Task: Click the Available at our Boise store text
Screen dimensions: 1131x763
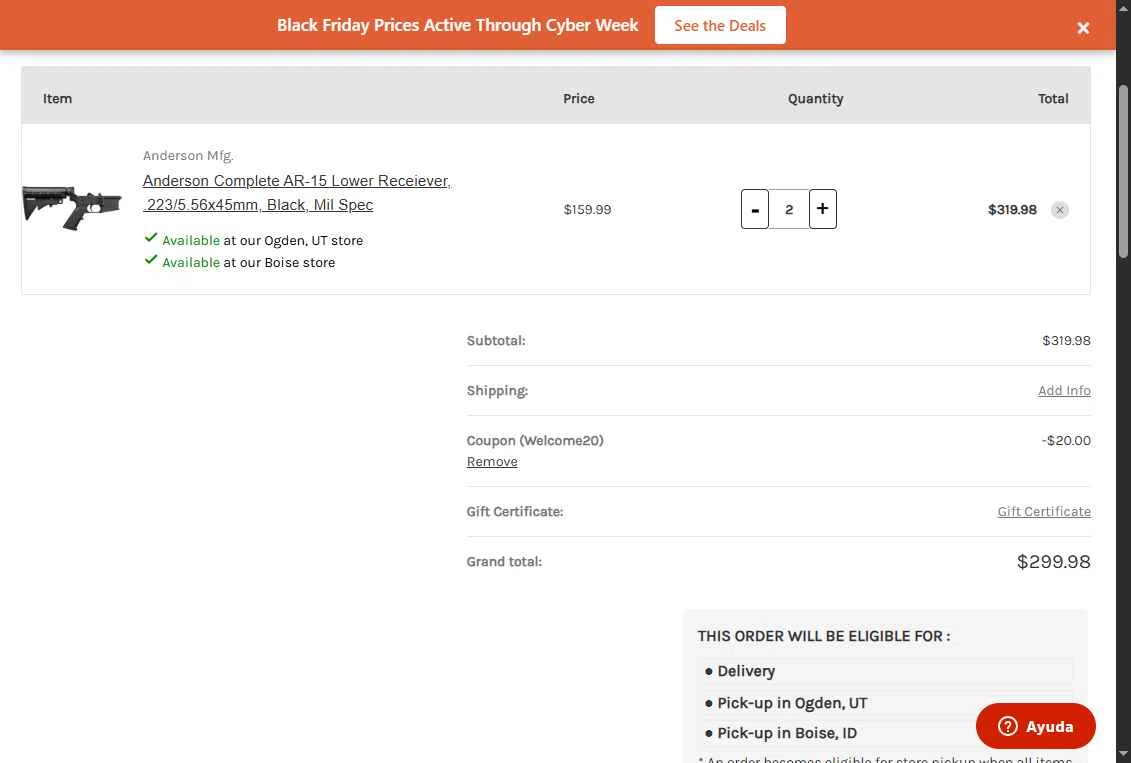Action: click(248, 263)
